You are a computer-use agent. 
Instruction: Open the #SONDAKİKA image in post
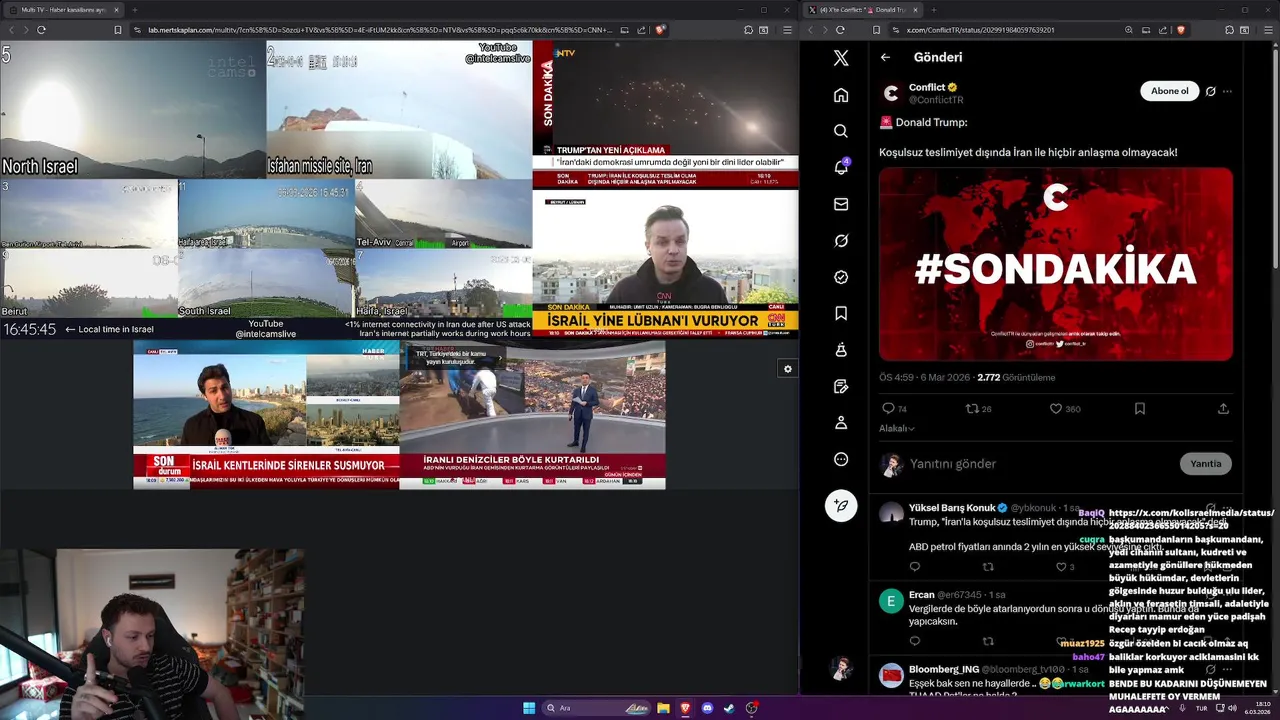click(1056, 264)
